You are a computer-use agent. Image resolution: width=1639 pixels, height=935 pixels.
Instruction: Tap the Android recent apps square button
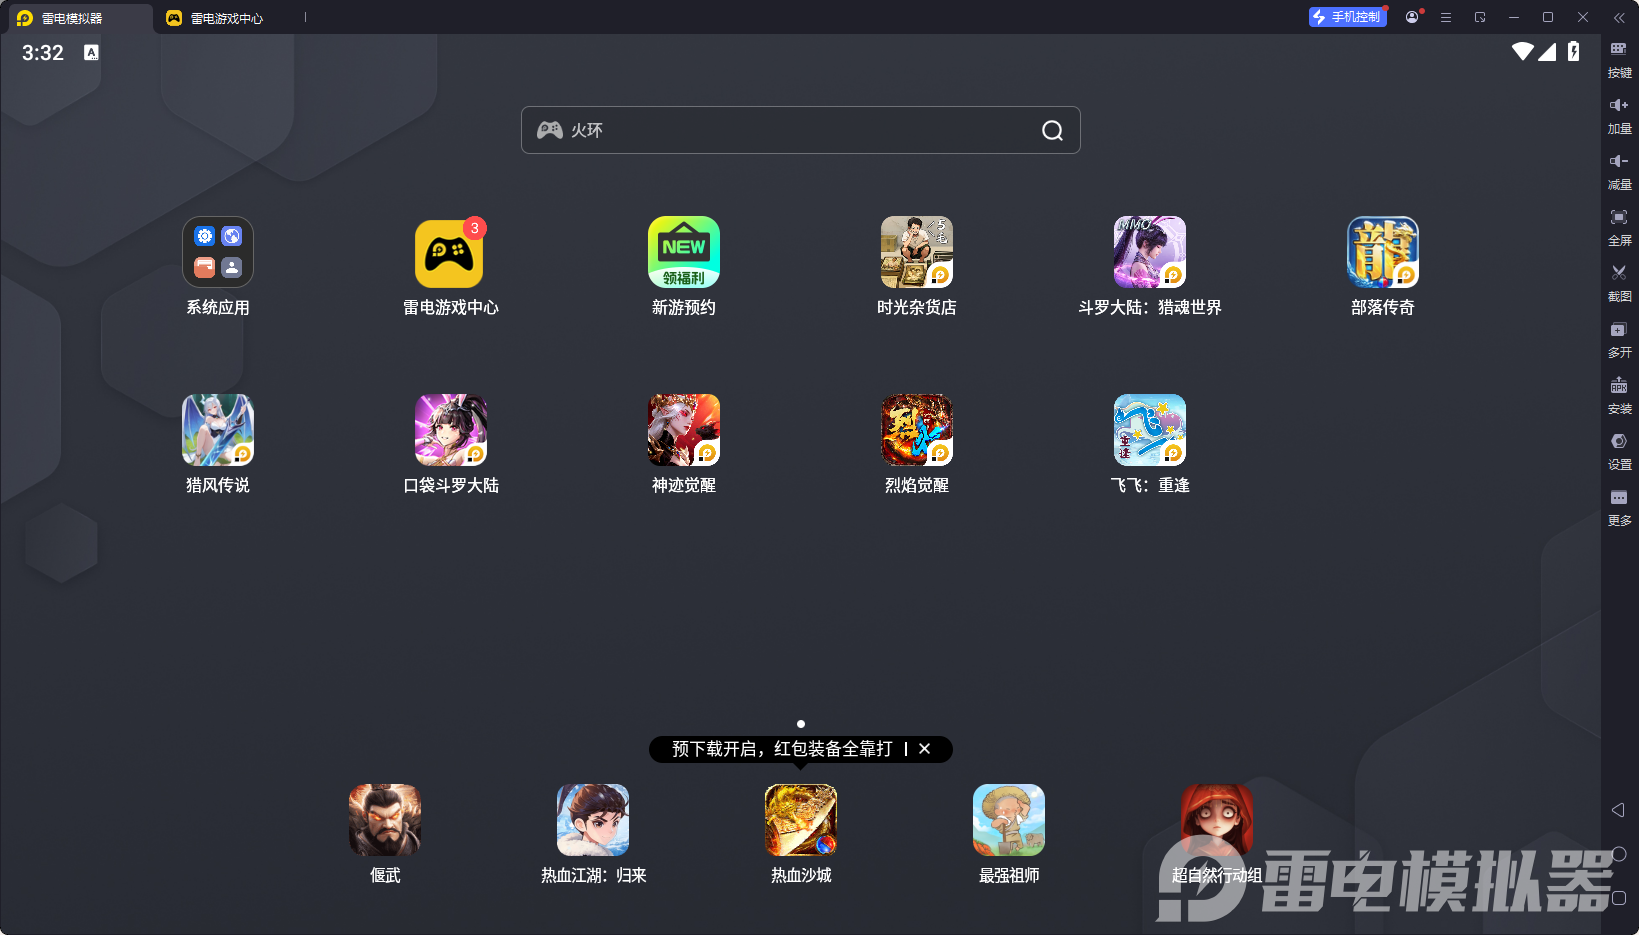pyautogui.click(x=1619, y=898)
